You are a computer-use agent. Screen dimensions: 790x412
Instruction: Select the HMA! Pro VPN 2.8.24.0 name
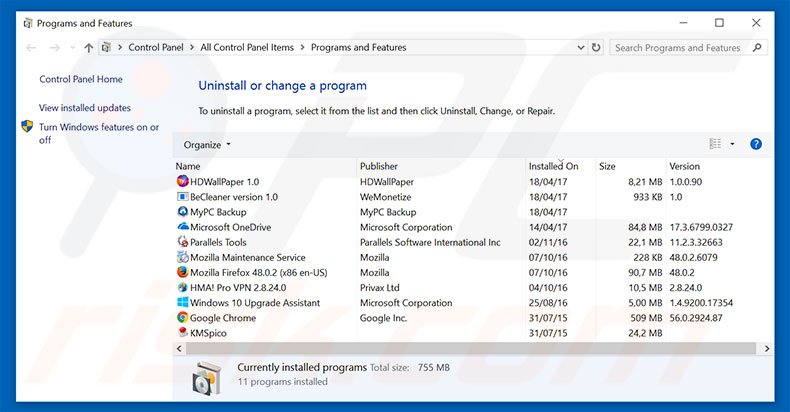238,288
